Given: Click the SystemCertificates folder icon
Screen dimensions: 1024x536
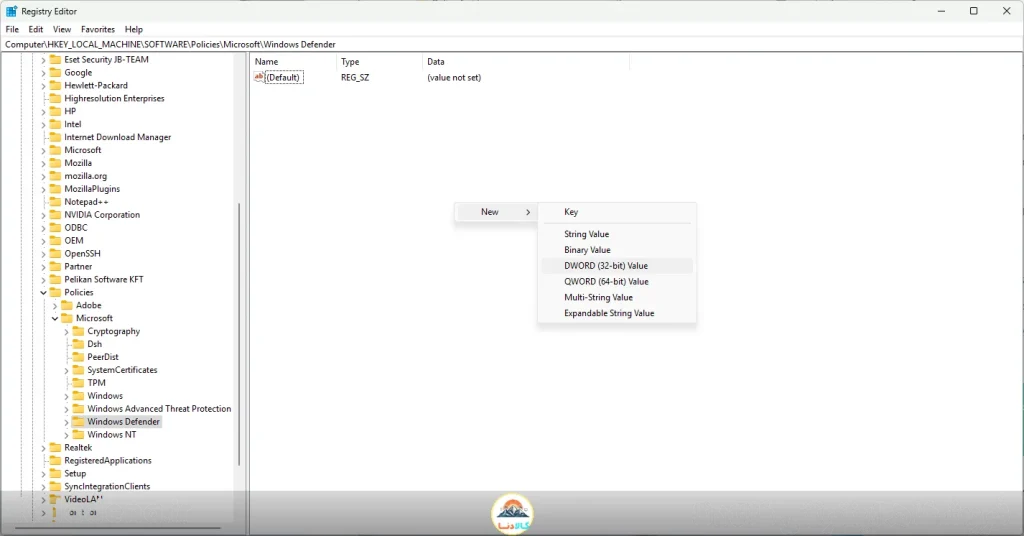Looking at the screenshot, I should pyautogui.click(x=78, y=370).
